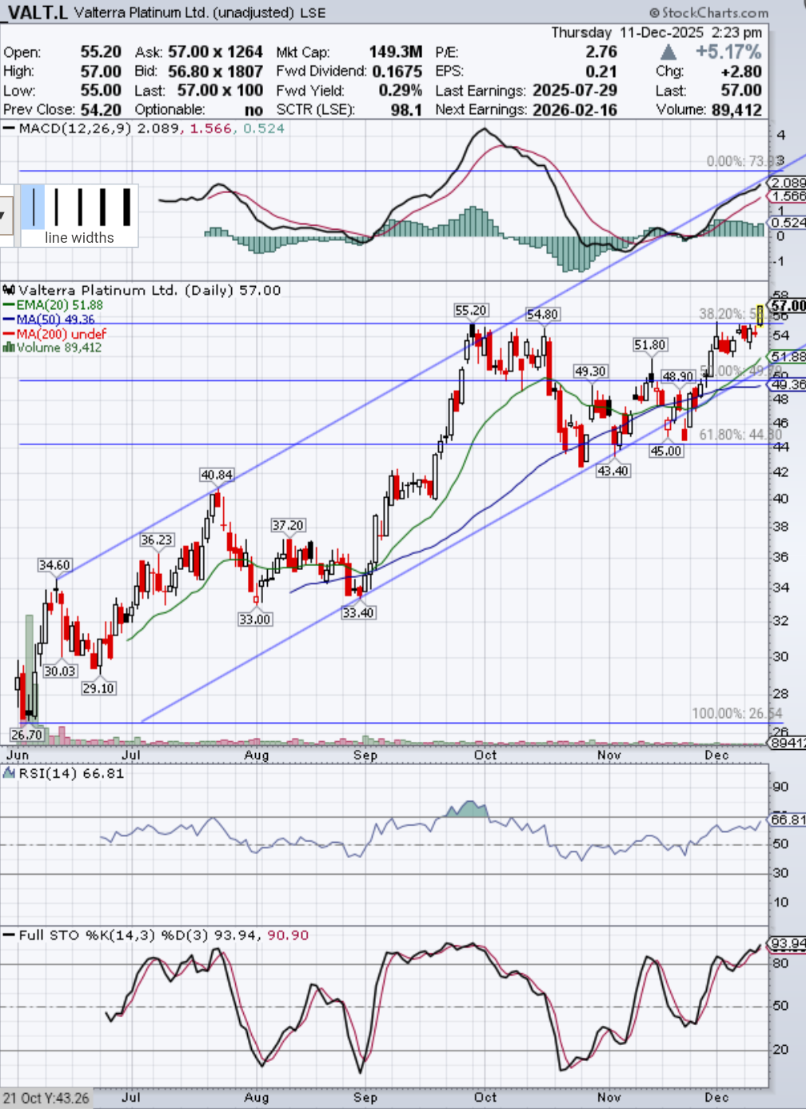Choose the thickest line width option

pos(127,207)
